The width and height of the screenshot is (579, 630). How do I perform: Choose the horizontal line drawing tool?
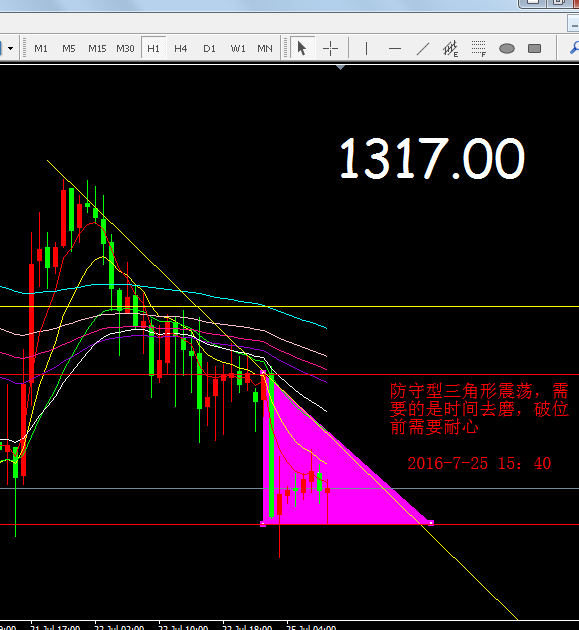click(x=395, y=48)
